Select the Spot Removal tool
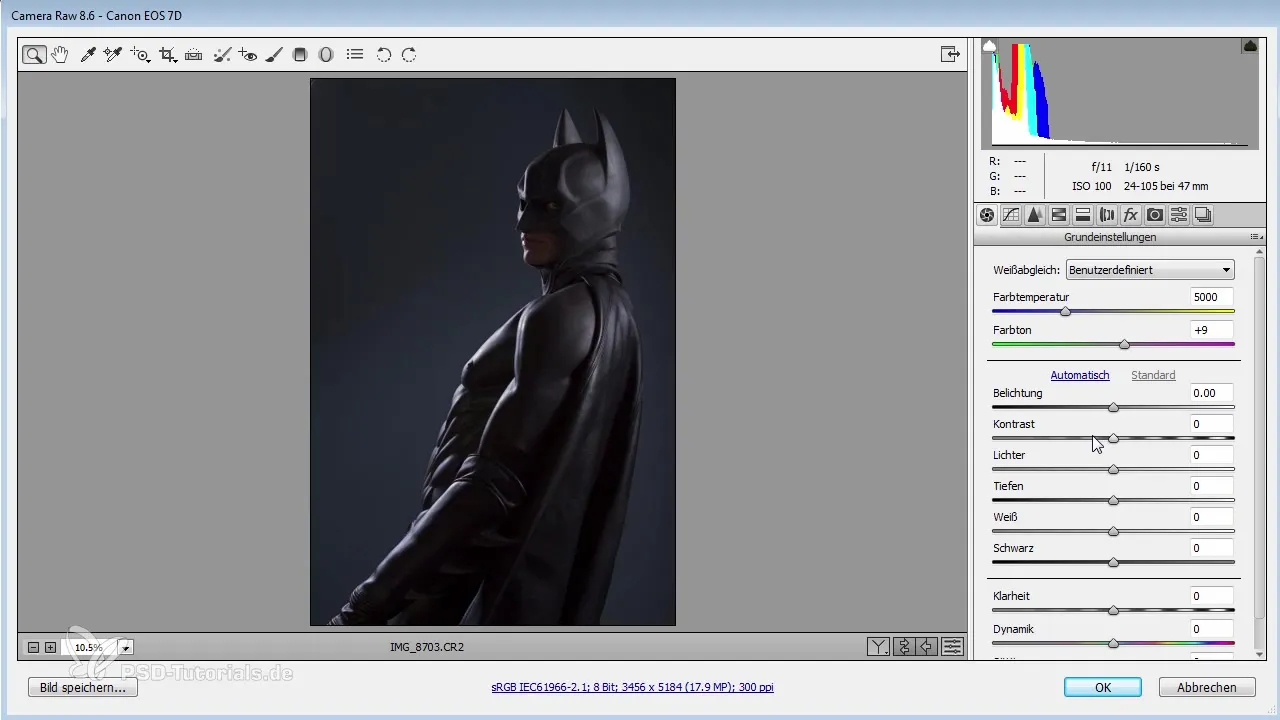The height and width of the screenshot is (720, 1280). click(222, 55)
